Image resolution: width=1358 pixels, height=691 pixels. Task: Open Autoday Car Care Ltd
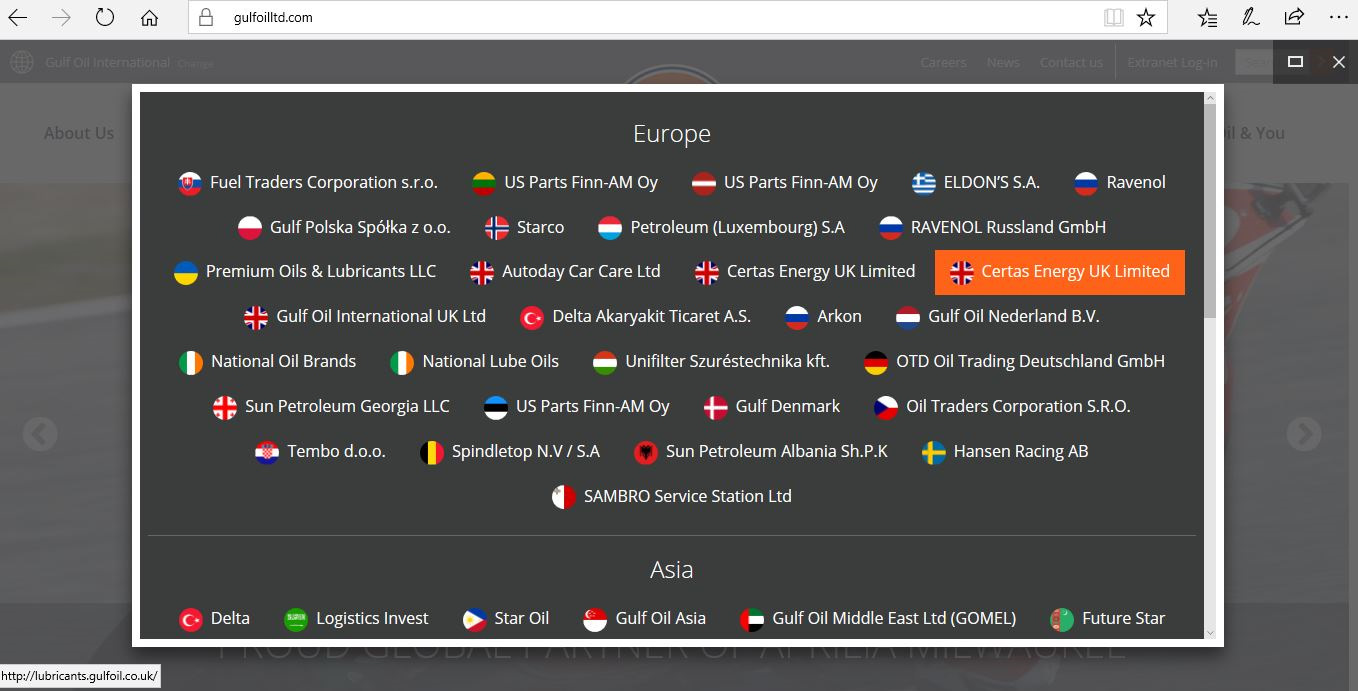pyautogui.click(x=565, y=272)
